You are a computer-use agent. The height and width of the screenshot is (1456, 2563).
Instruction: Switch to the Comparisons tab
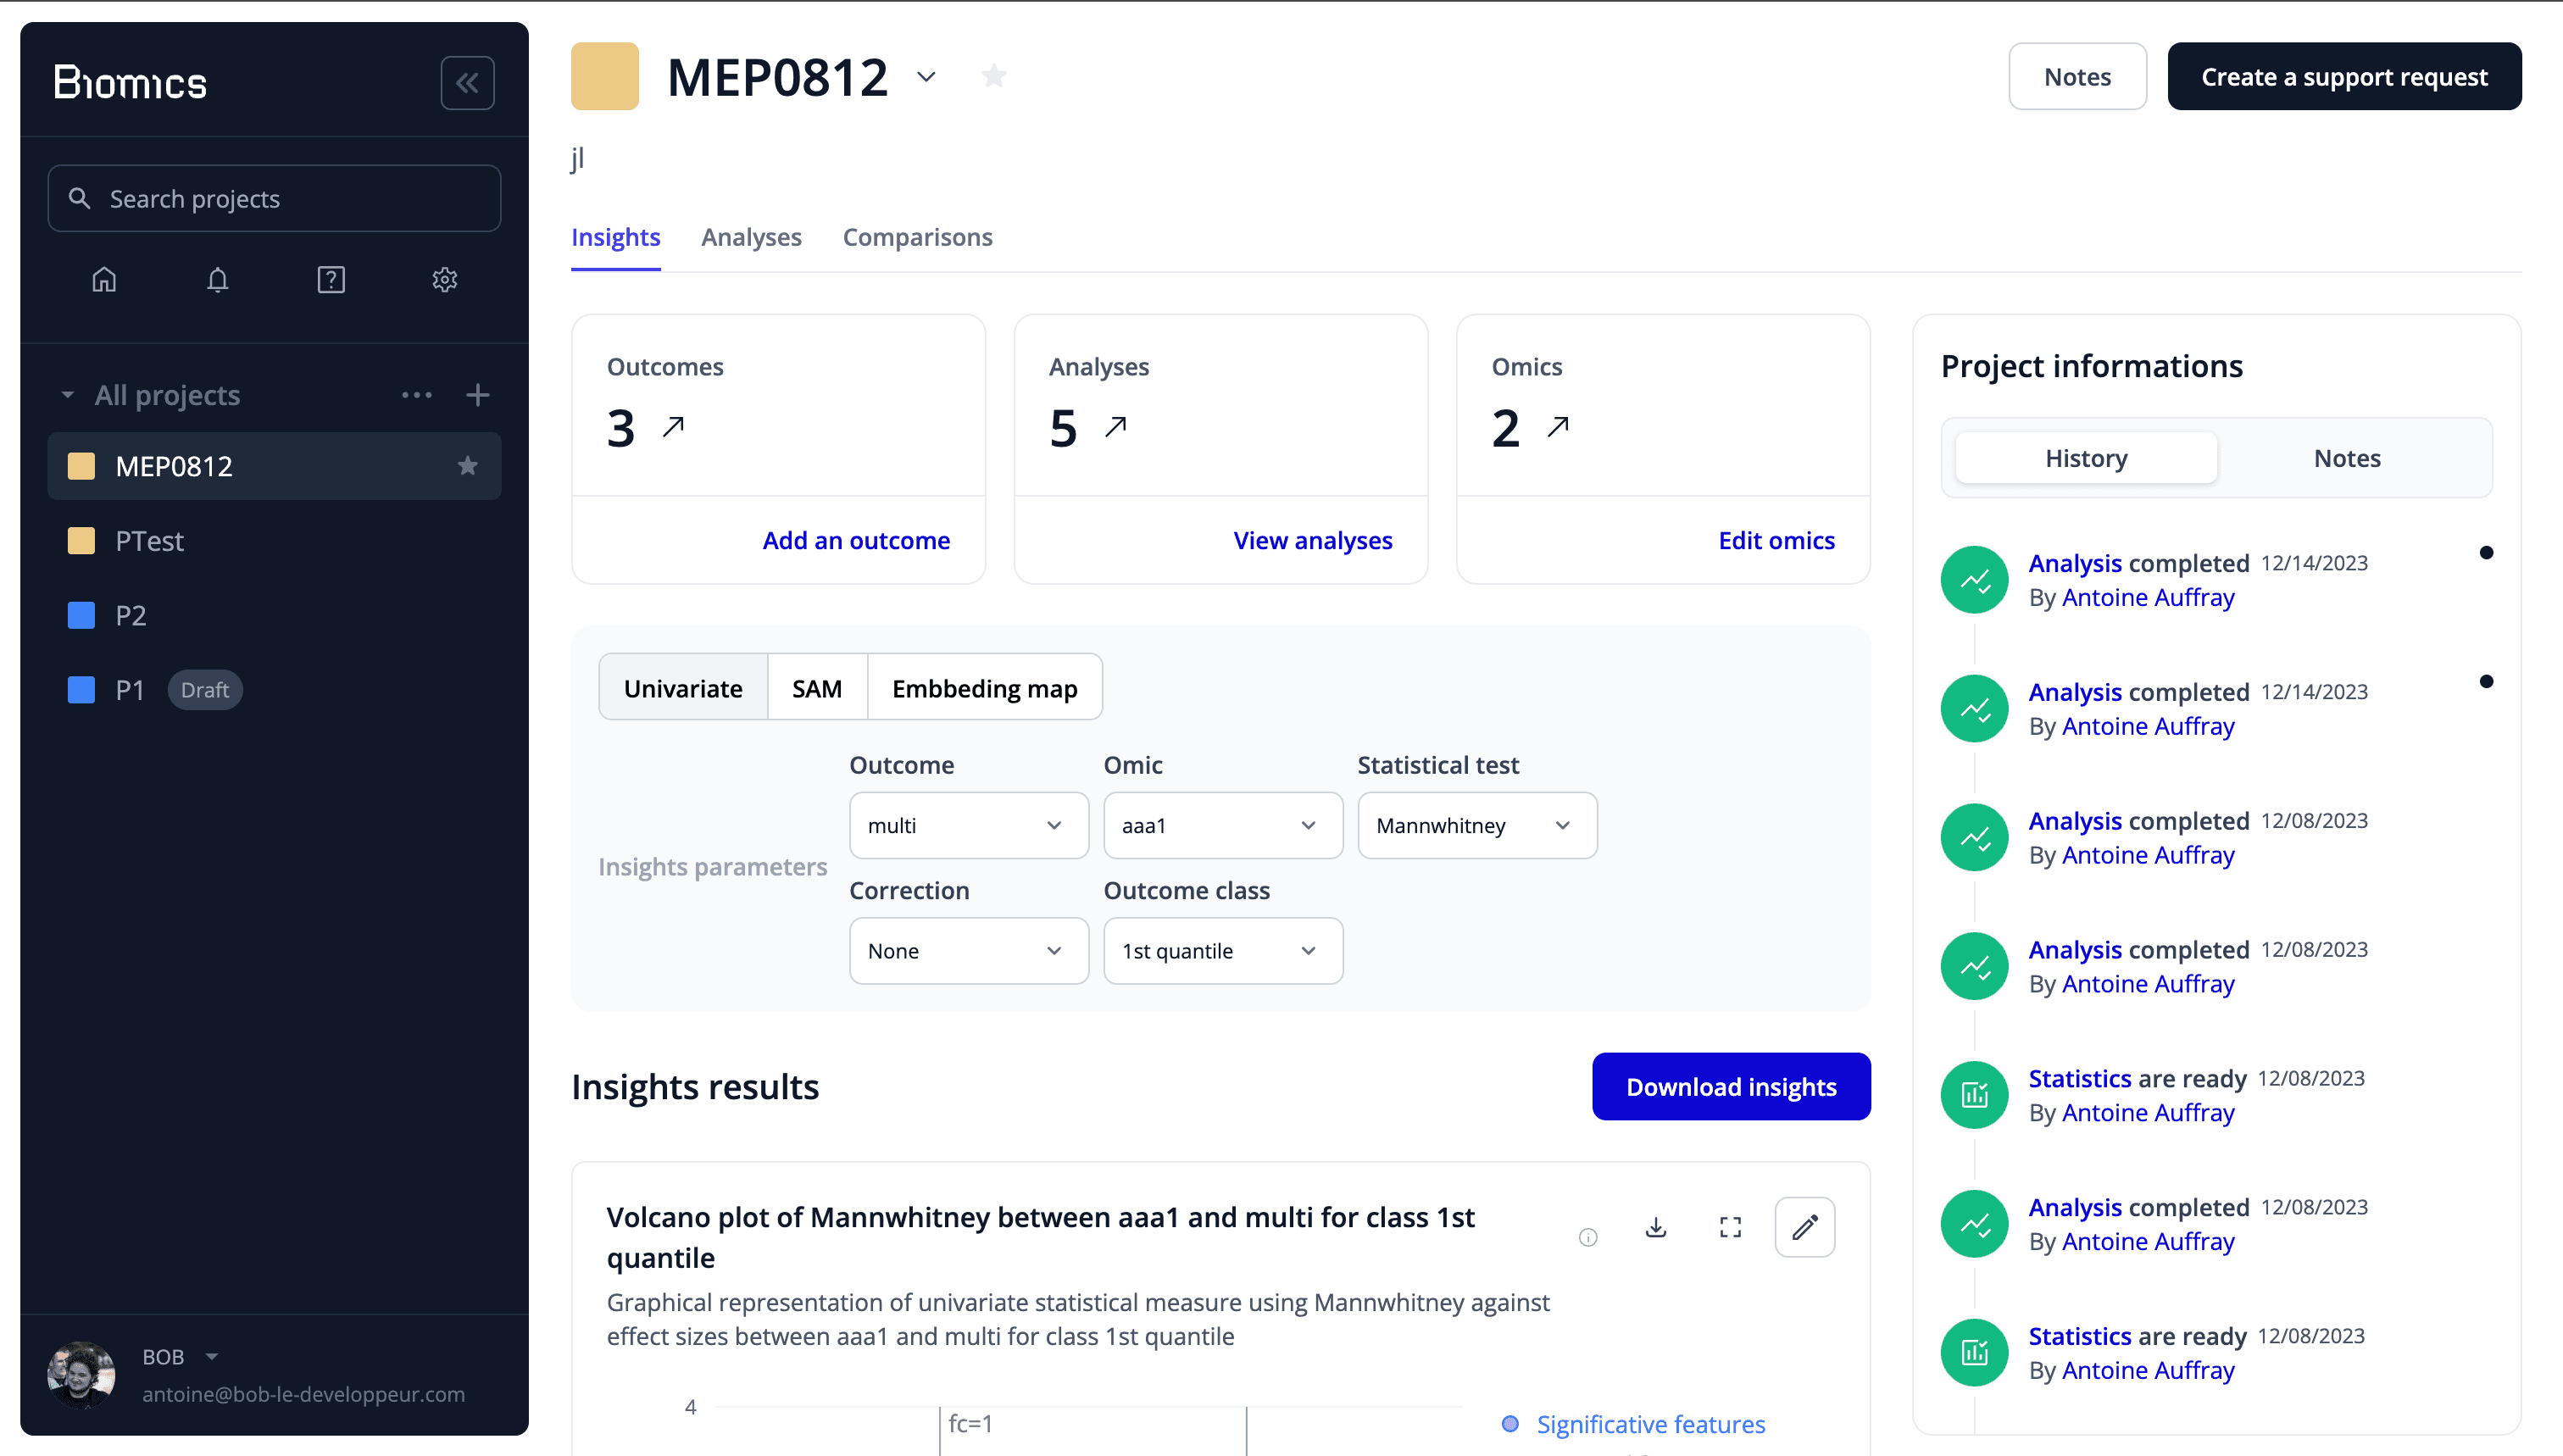pos(917,238)
